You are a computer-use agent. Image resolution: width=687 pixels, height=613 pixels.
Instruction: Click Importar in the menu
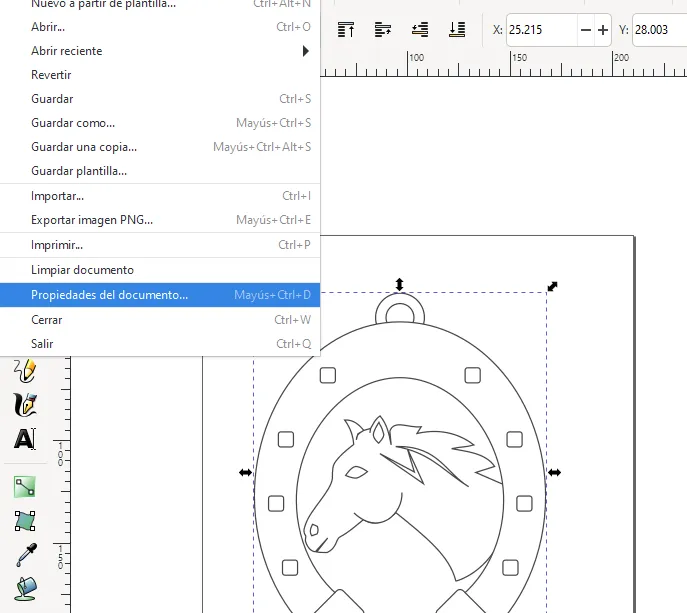click(x=58, y=196)
